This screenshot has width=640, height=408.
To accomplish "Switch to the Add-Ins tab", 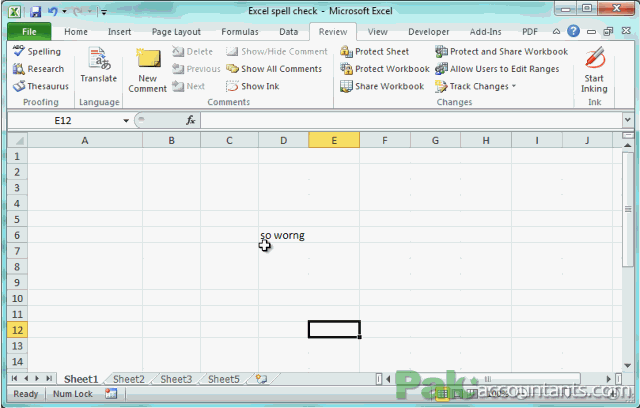I will (x=485, y=31).
